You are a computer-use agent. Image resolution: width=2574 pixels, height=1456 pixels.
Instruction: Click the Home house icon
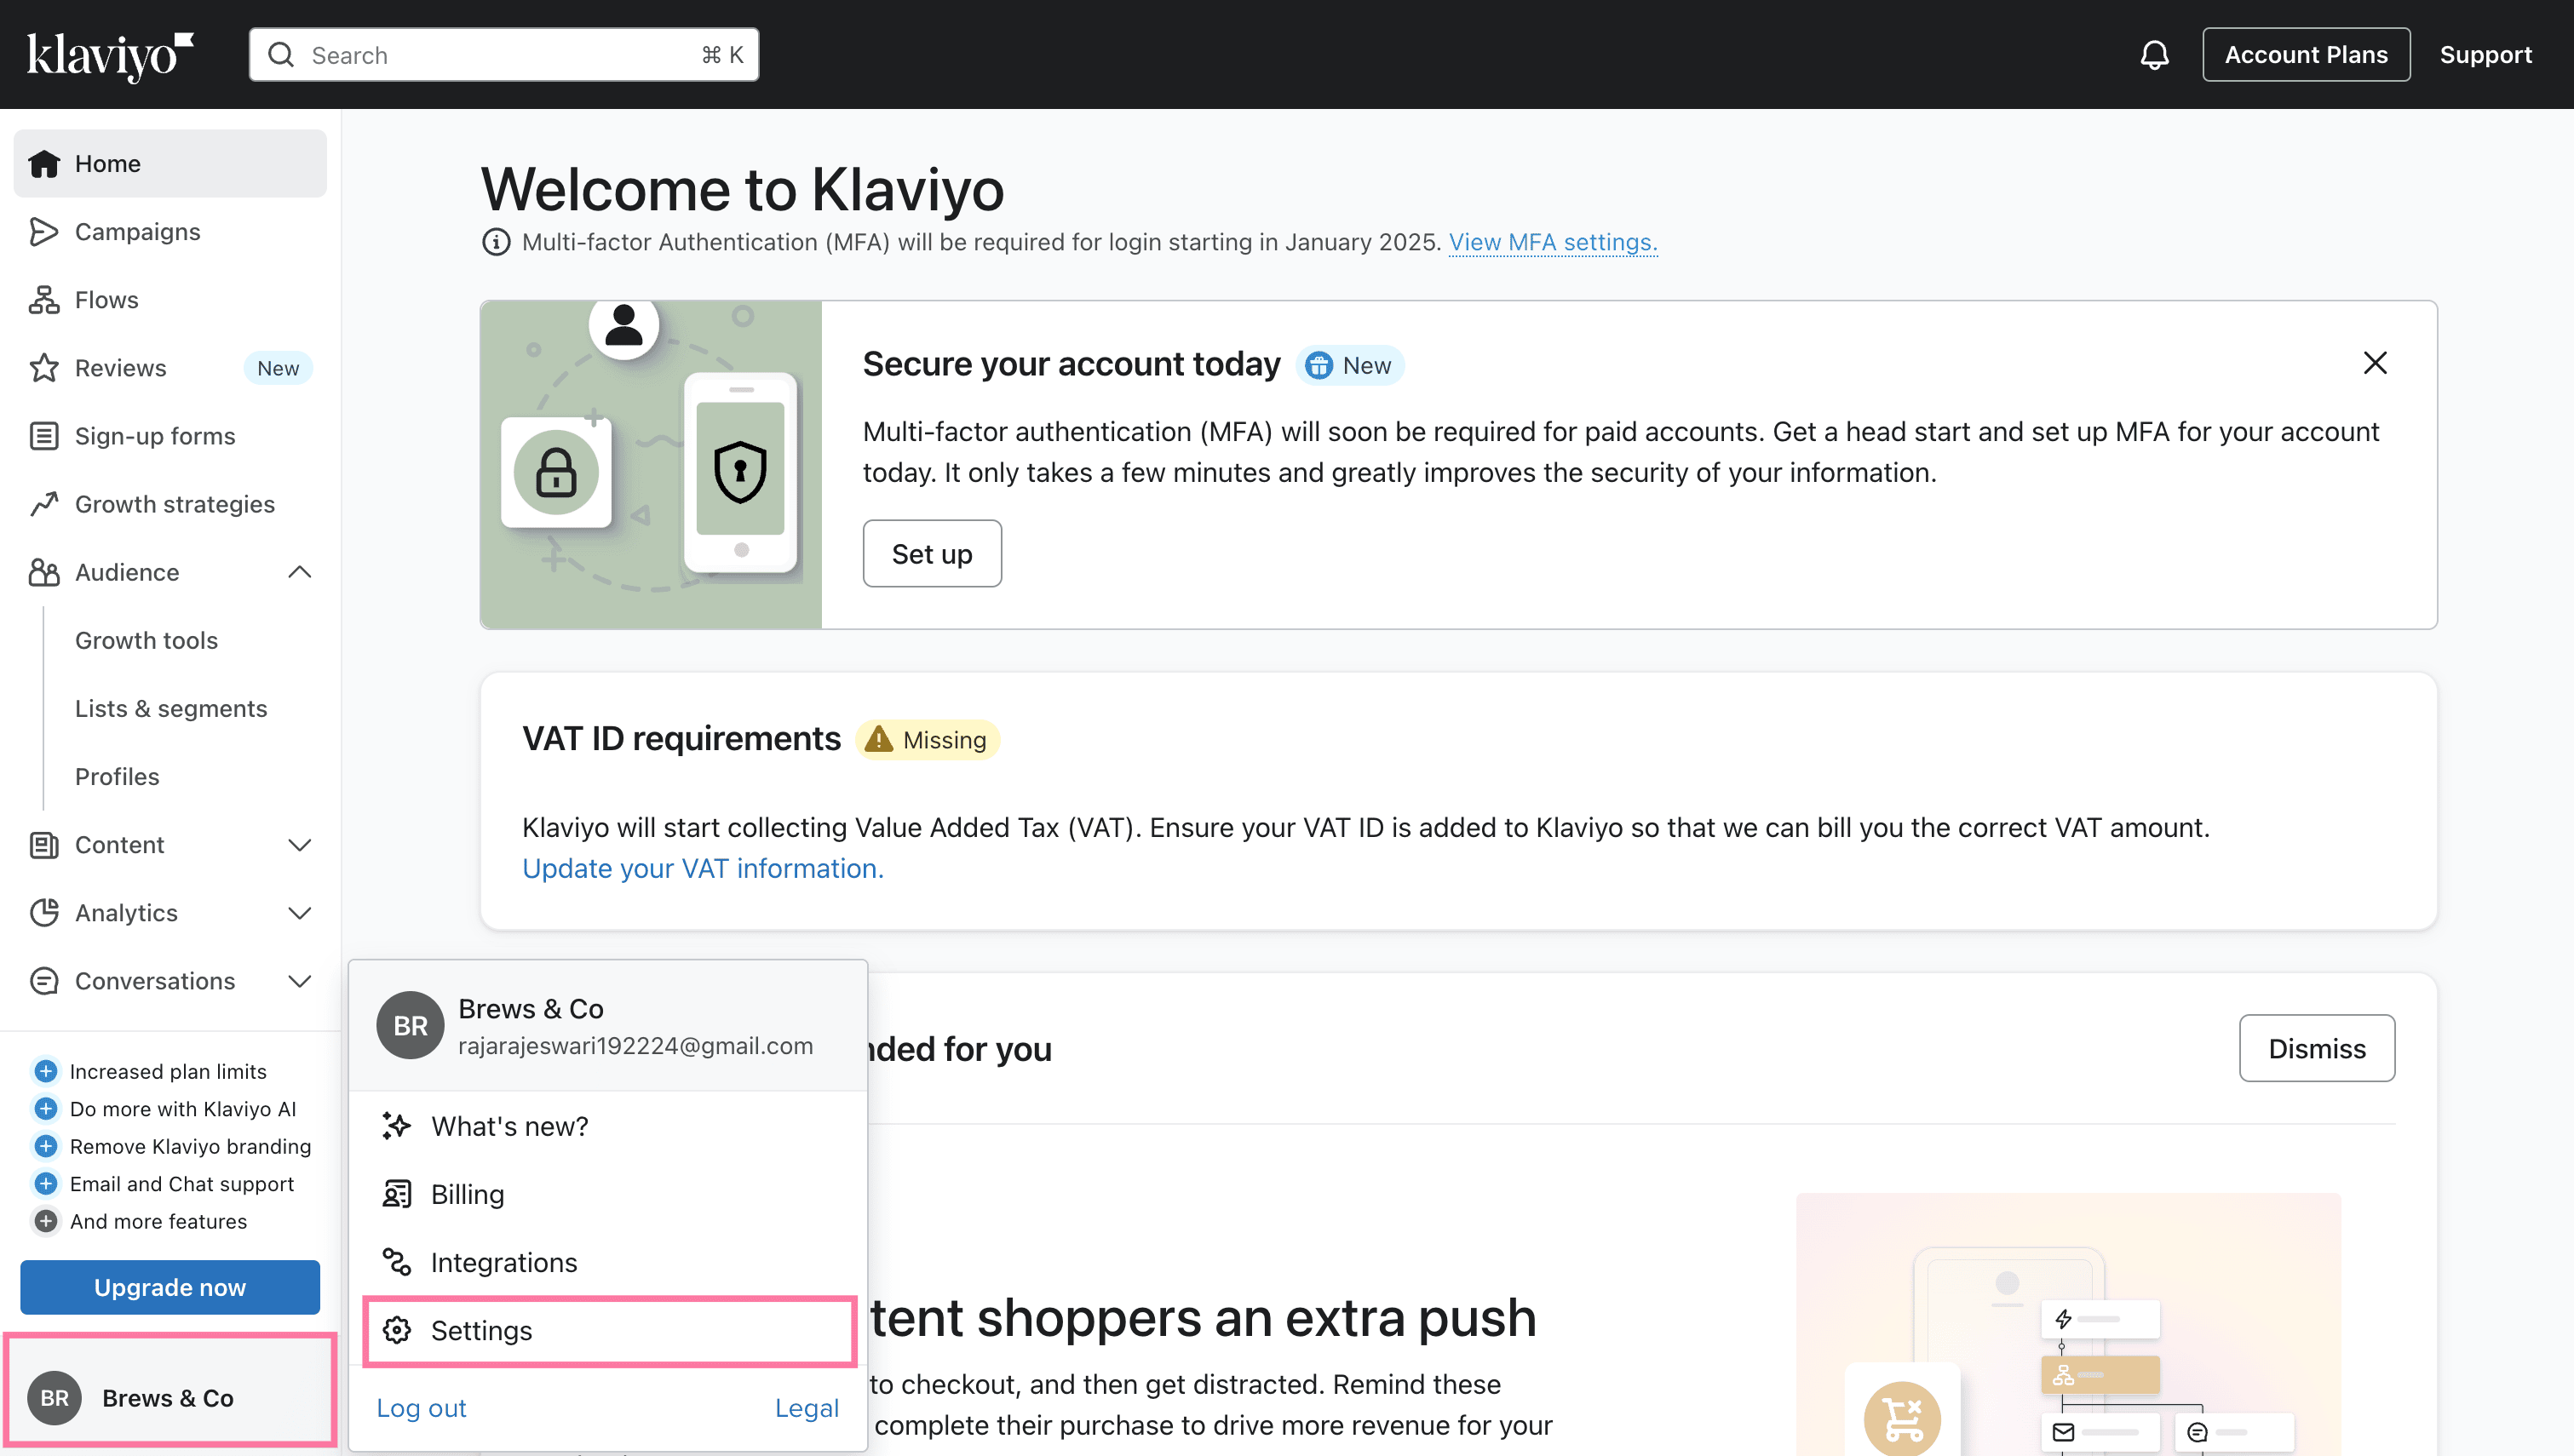44,163
